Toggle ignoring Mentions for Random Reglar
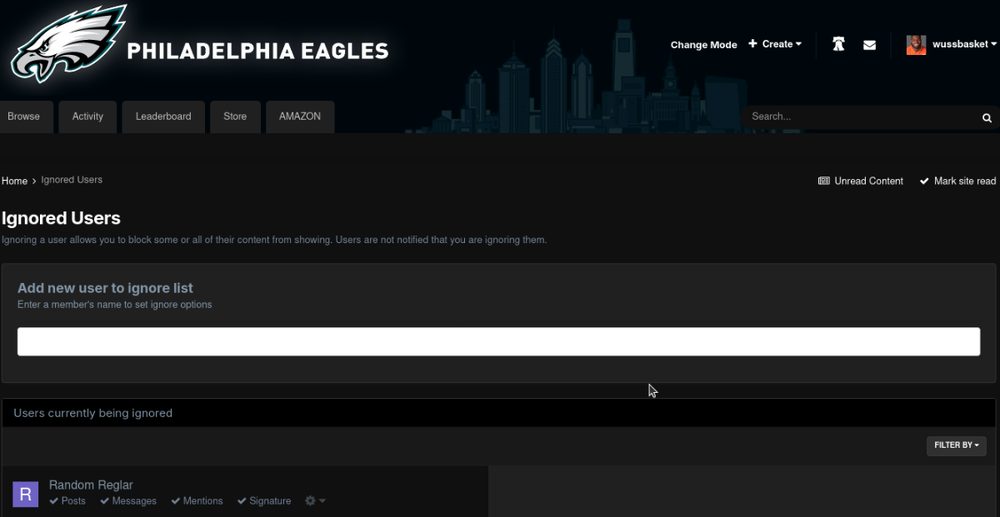The height and width of the screenshot is (517, 1000). tap(197, 501)
